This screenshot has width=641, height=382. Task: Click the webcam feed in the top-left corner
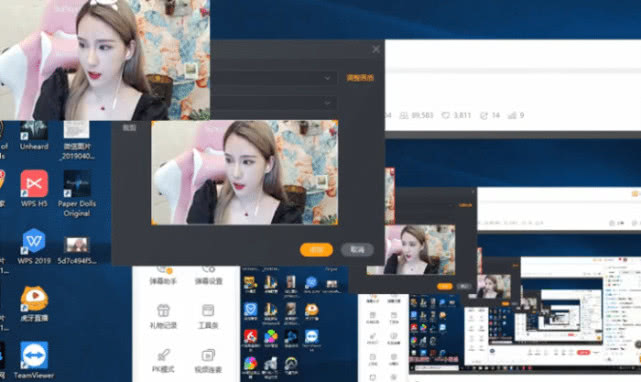[x=105, y=60]
